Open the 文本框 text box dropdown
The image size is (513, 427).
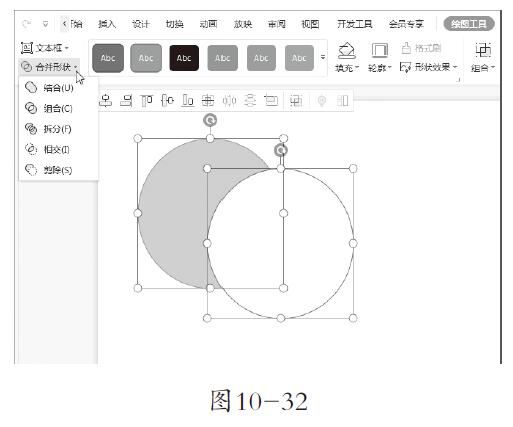[x=45, y=48]
